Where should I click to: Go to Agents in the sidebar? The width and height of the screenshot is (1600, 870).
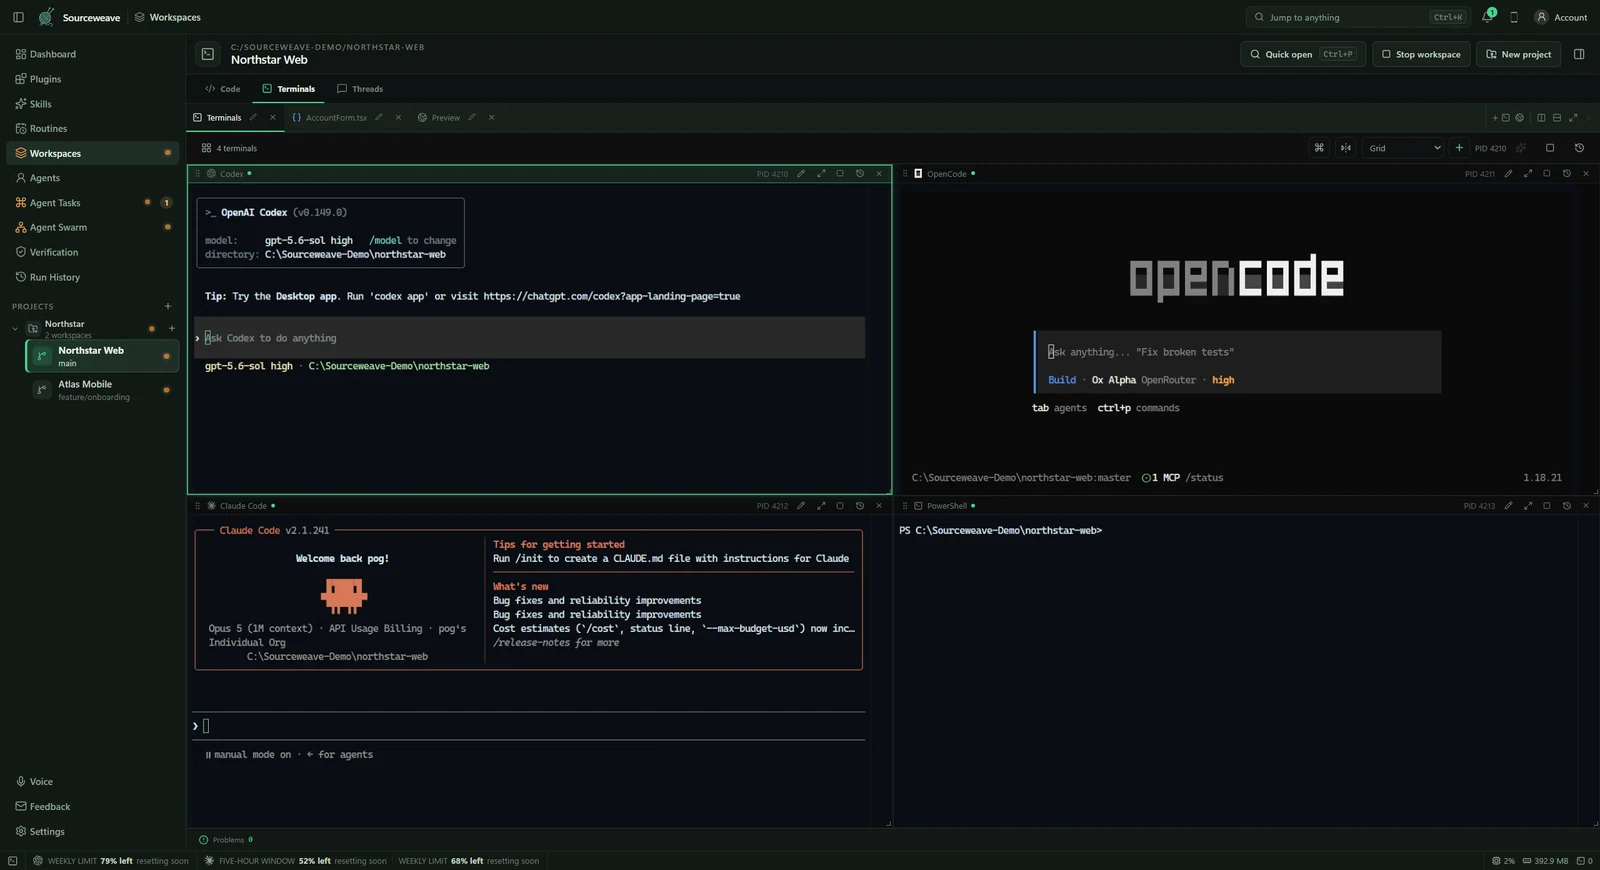point(93,178)
